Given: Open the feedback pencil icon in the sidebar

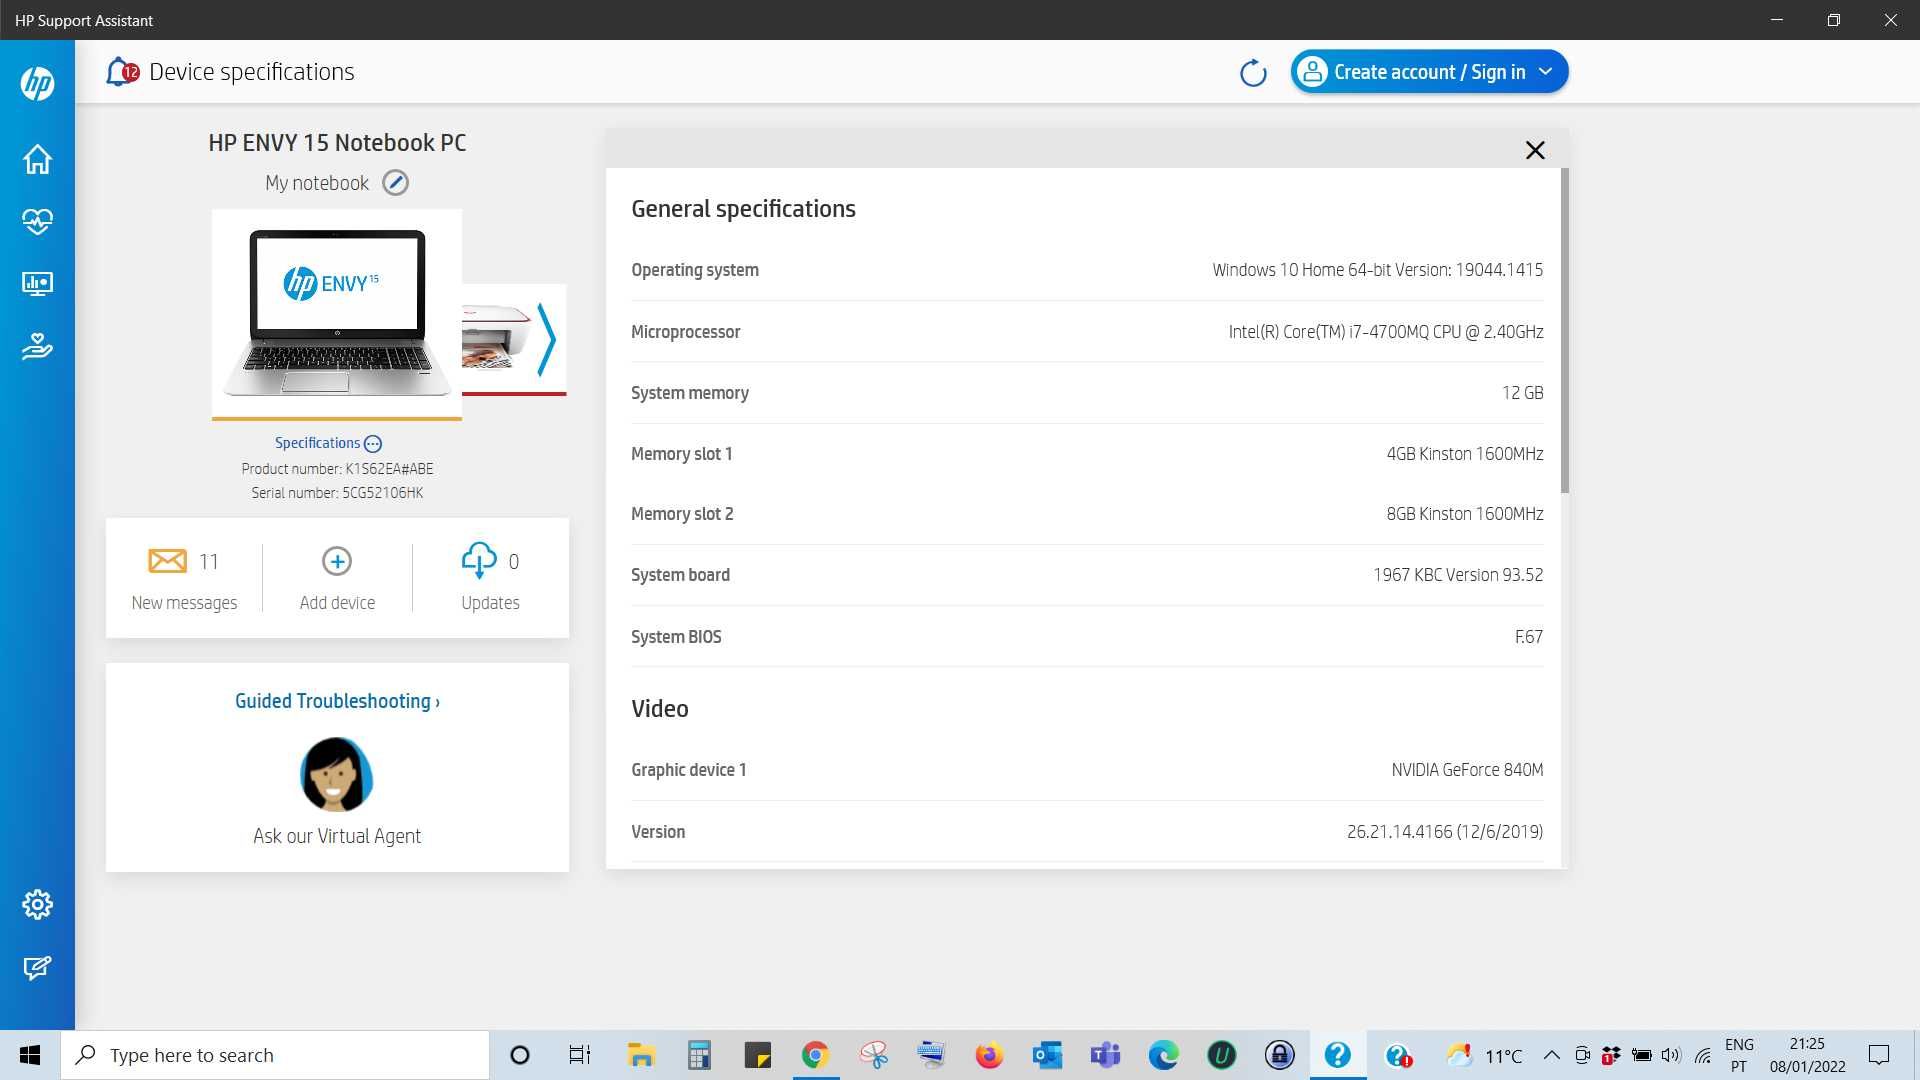Looking at the screenshot, I should pos(37,967).
